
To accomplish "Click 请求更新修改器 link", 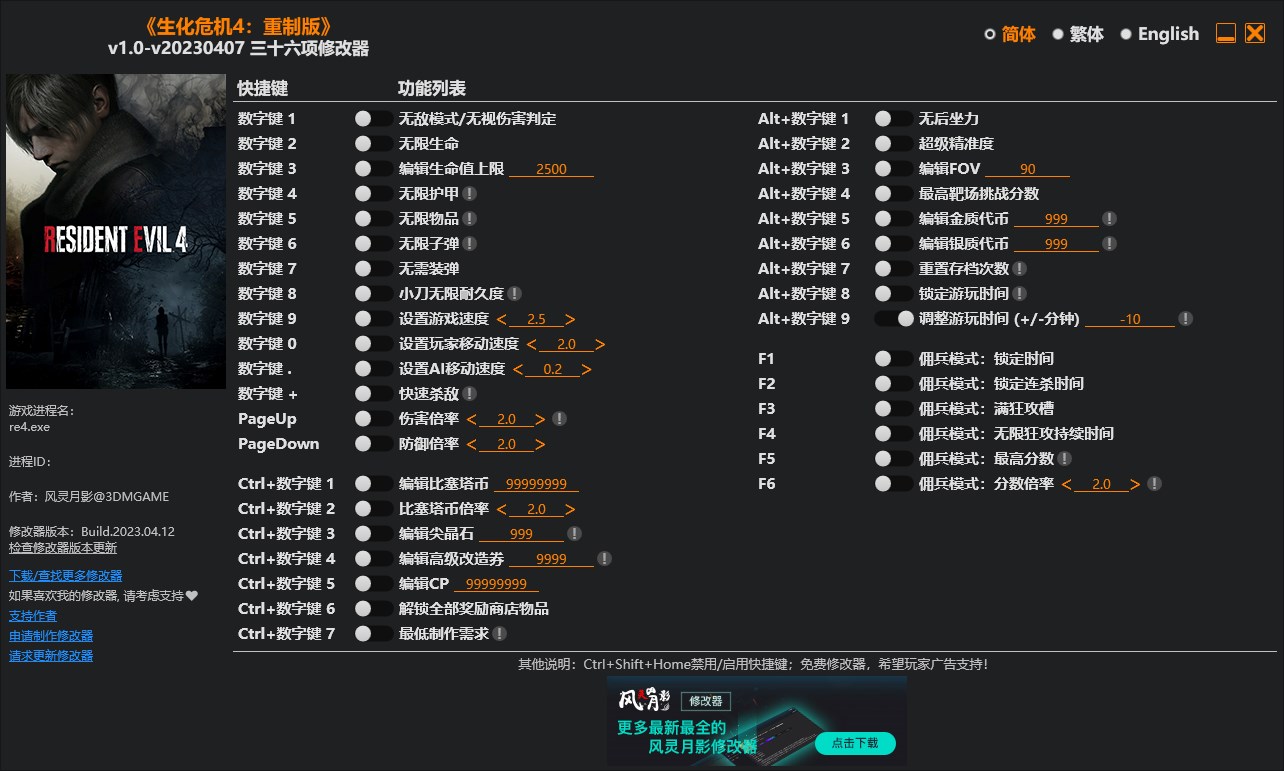I will point(51,655).
